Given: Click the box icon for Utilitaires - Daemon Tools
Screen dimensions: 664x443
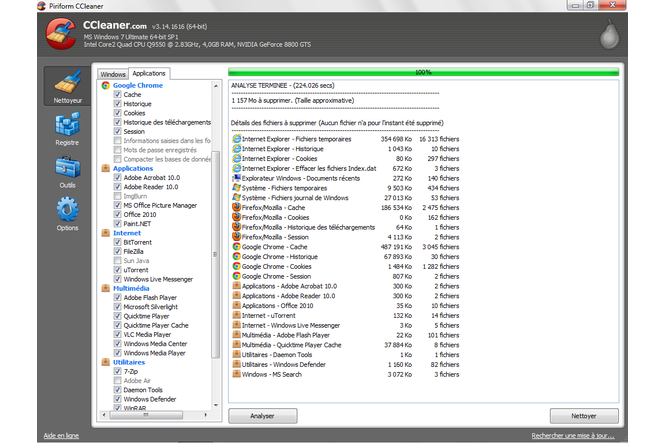Looking at the screenshot, I should point(237,354).
